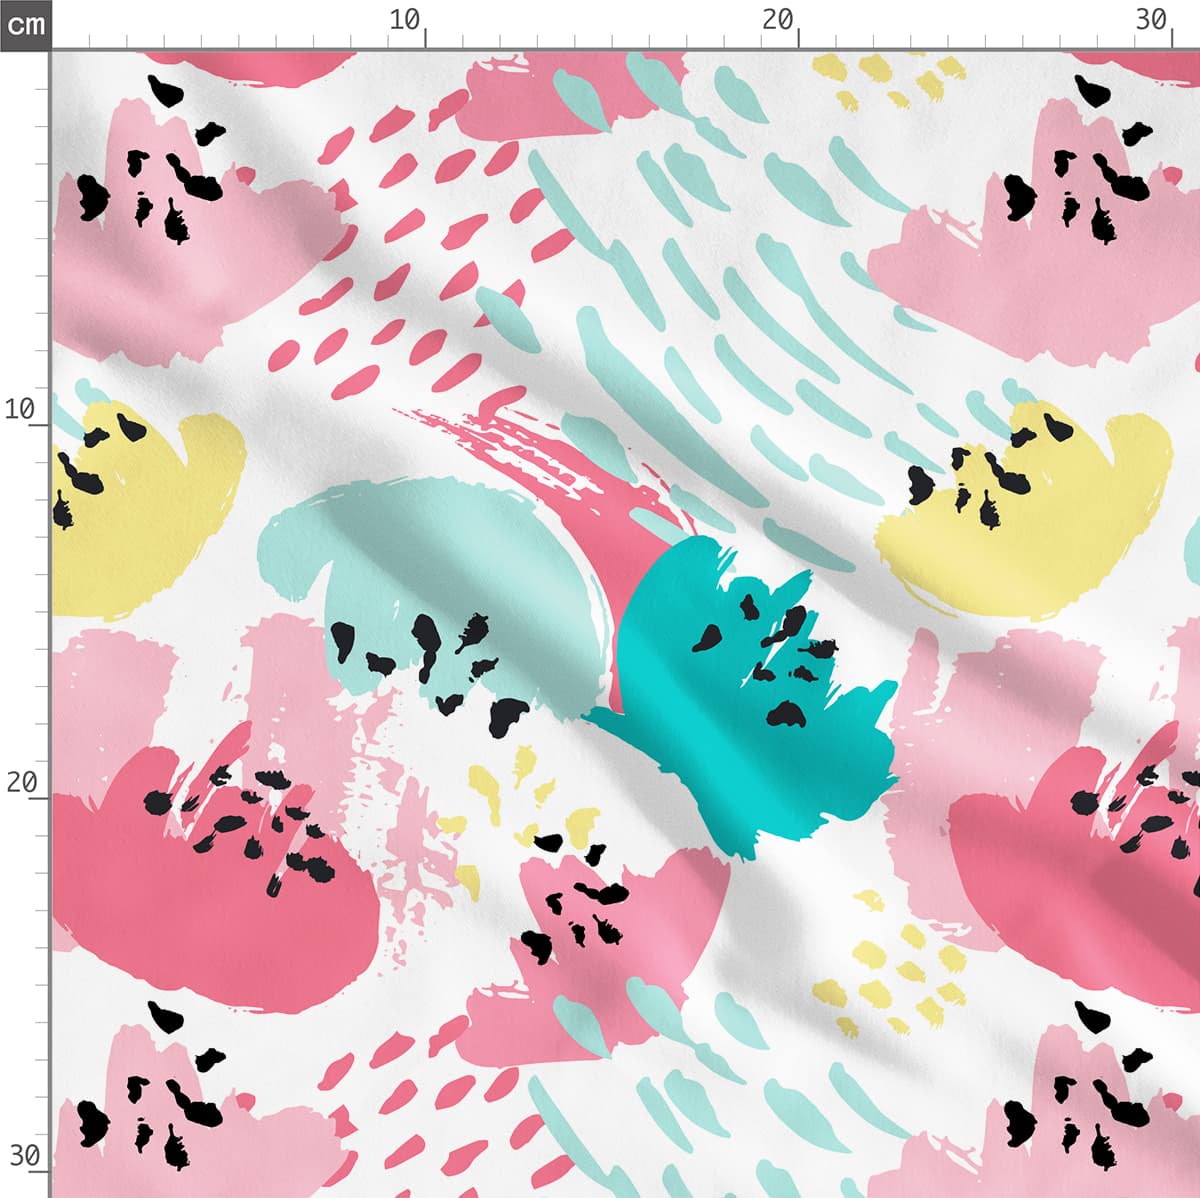
Task: Click the cm unit label in the ruler corner
Action: point(25,23)
